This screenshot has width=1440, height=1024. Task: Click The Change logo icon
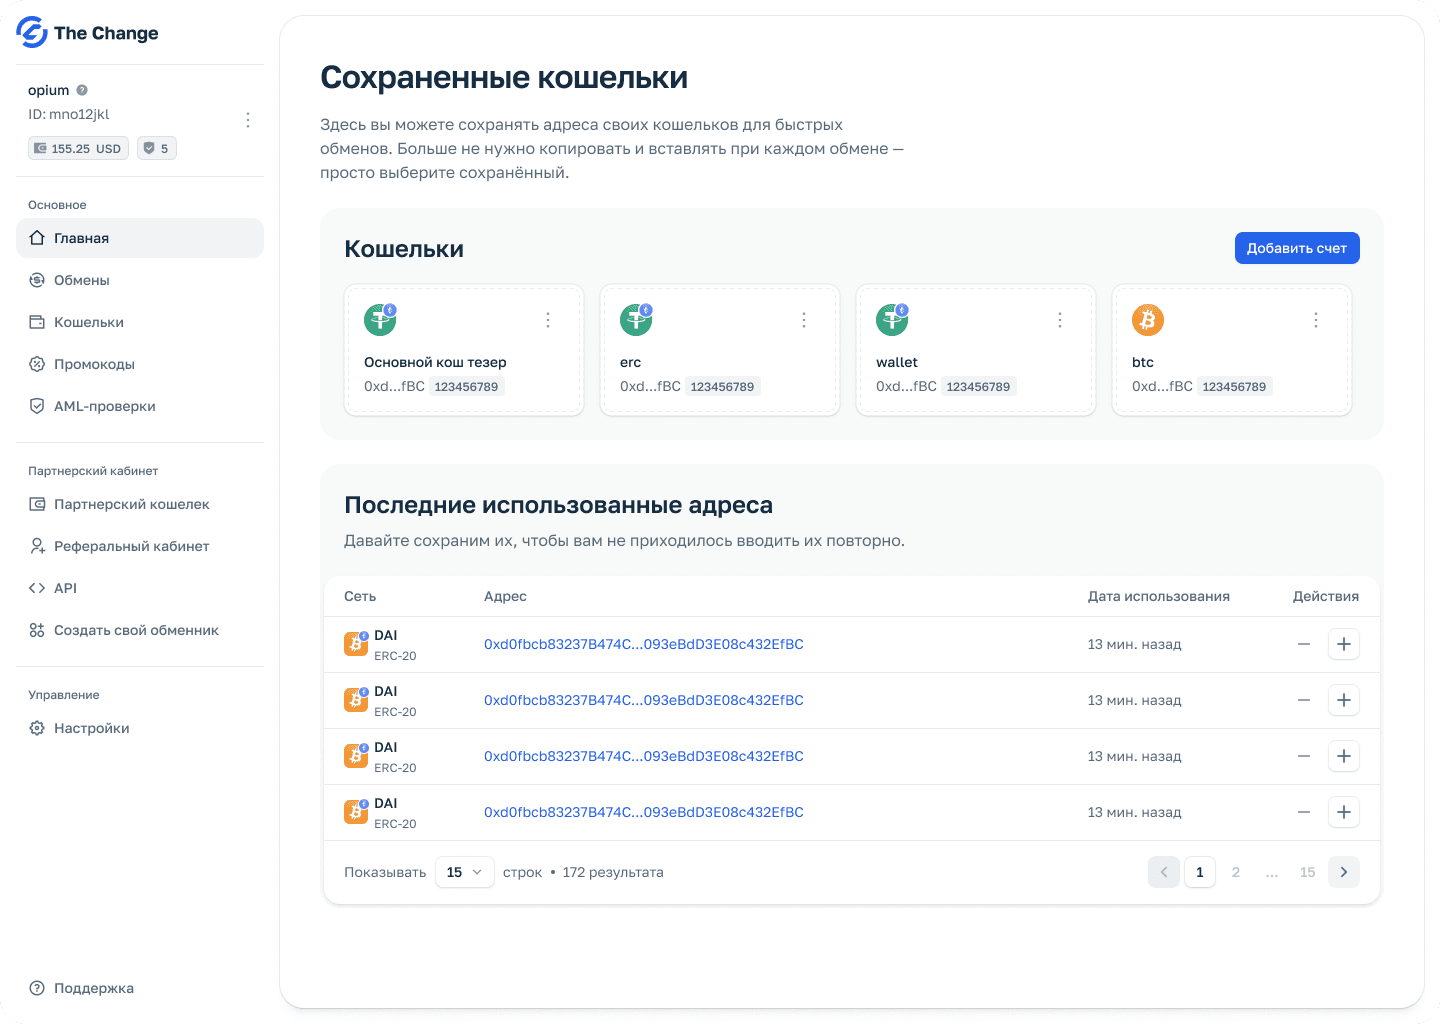click(x=32, y=32)
